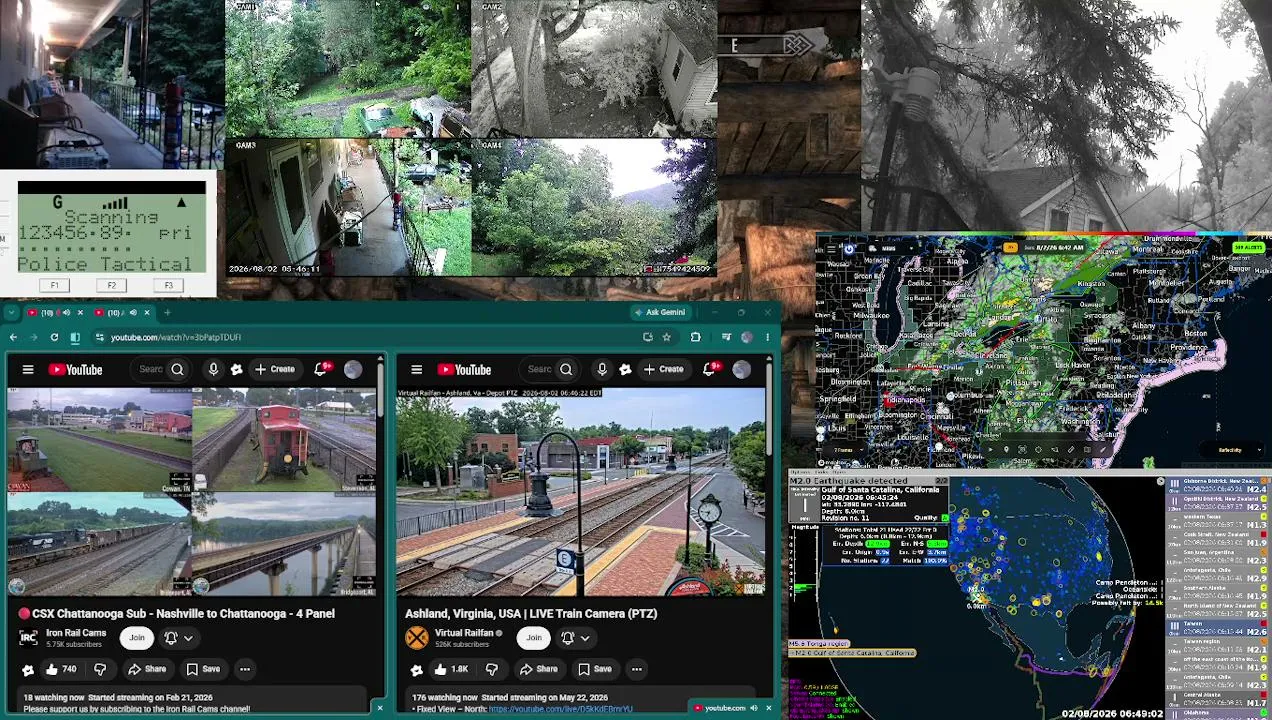Switch to the first YouTube browser tab
This screenshot has height=720, width=1272.
pos(55,313)
